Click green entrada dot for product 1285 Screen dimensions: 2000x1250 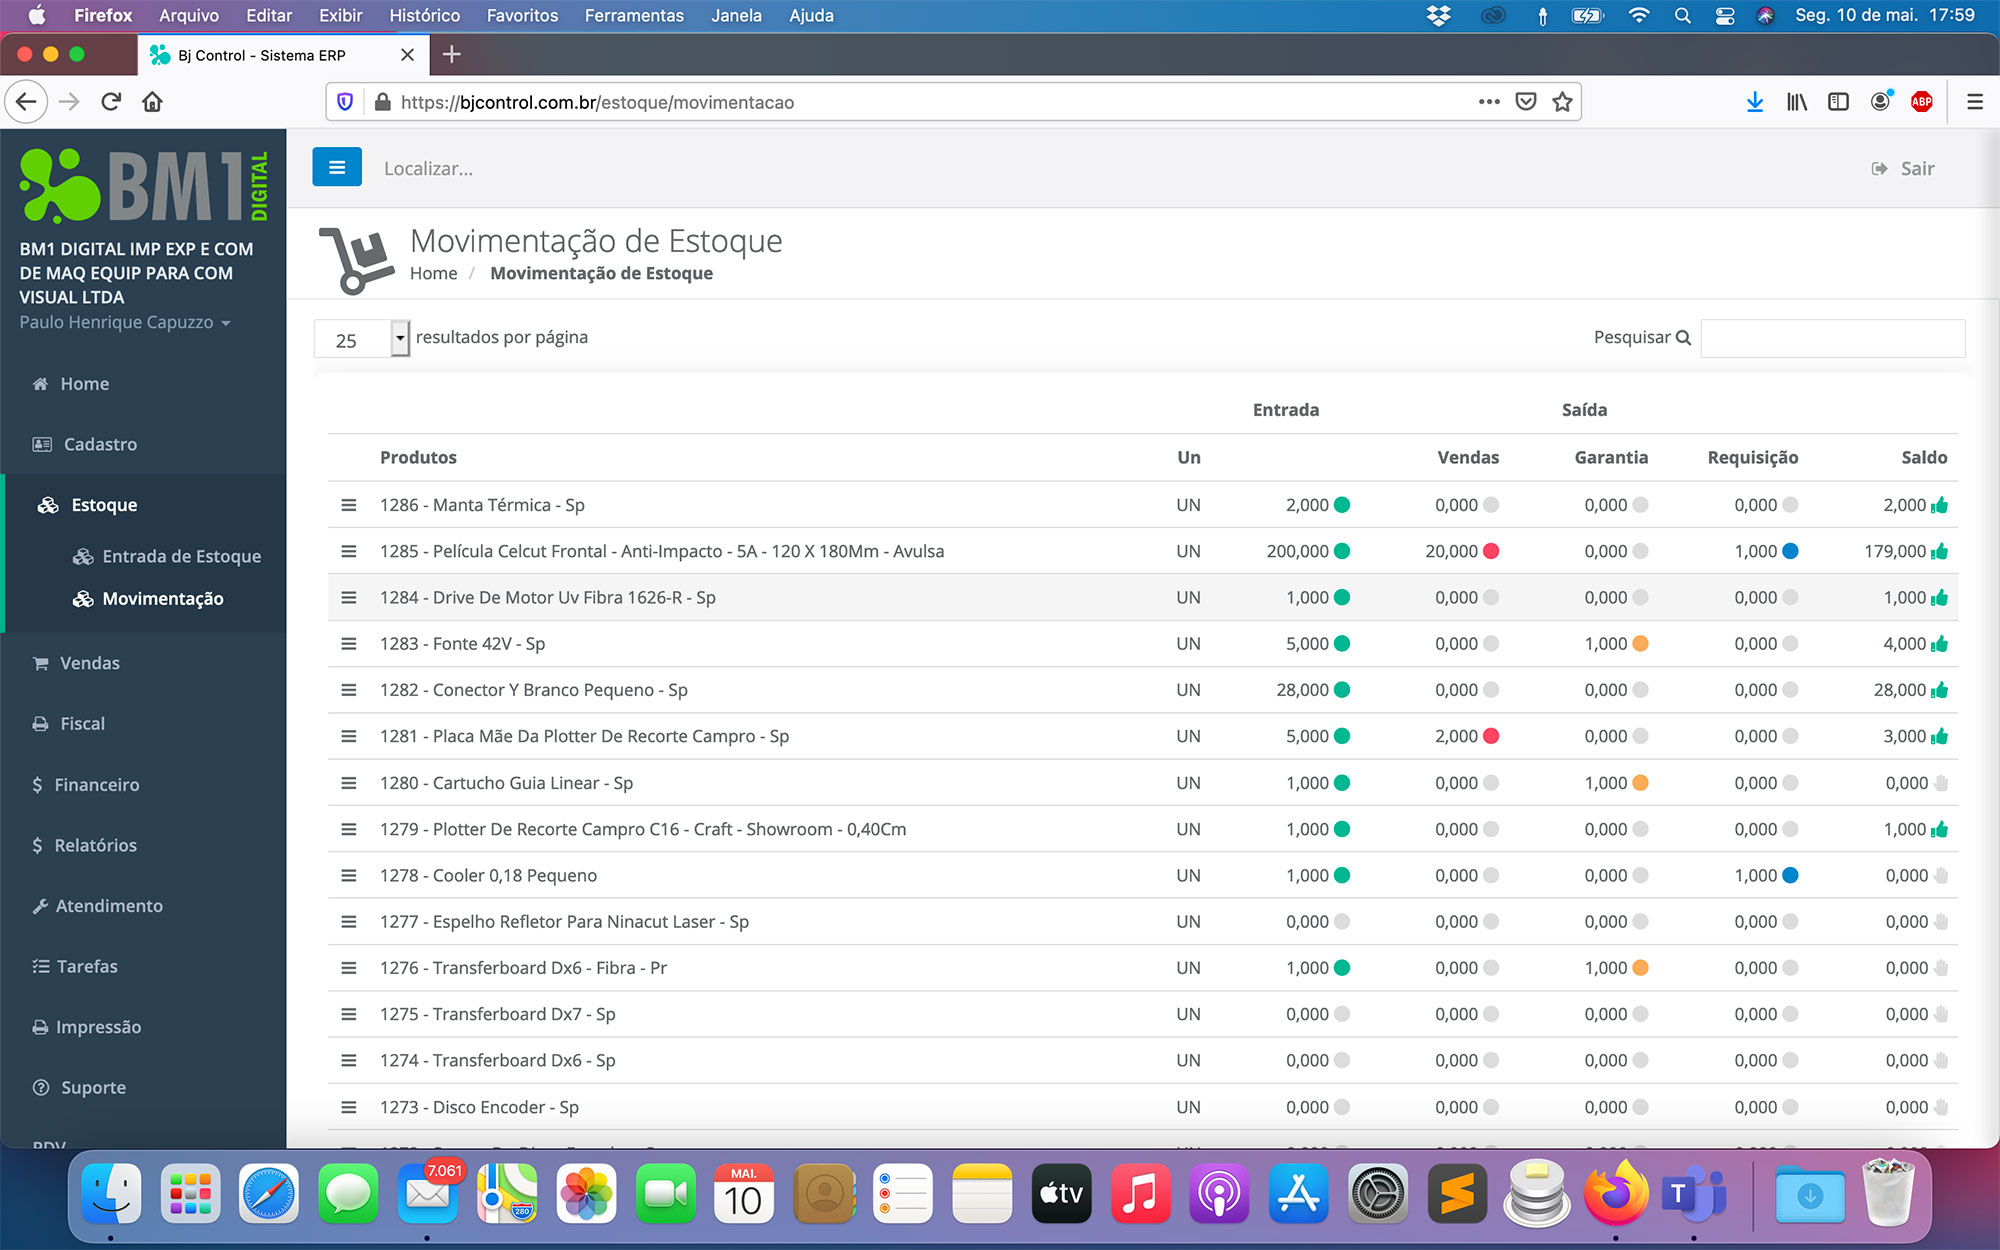[1342, 551]
